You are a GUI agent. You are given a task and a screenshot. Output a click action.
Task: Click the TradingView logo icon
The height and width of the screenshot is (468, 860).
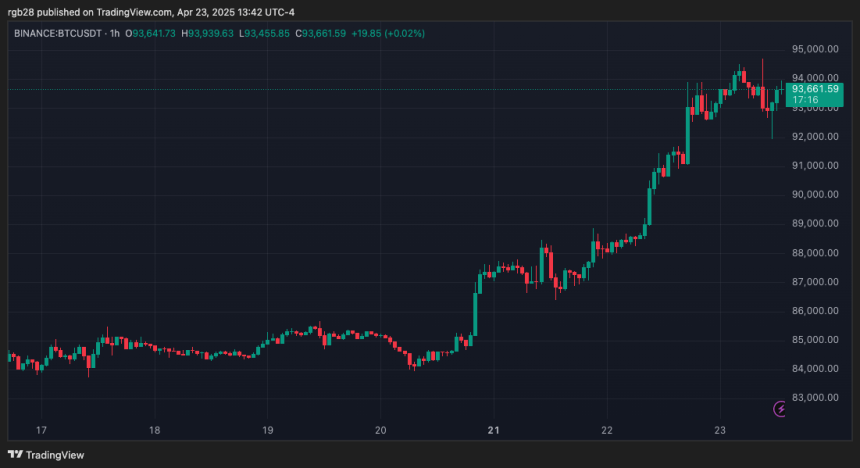tap(15, 454)
